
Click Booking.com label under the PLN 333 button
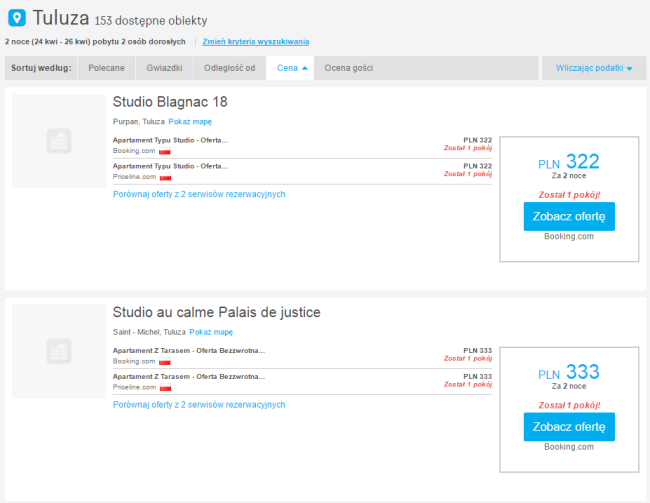(569, 447)
